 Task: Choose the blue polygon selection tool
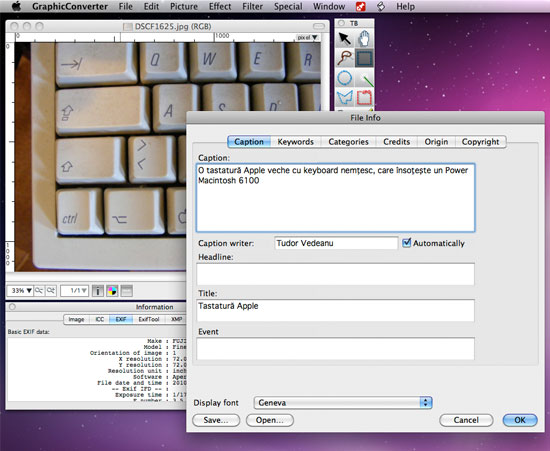(345, 97)
